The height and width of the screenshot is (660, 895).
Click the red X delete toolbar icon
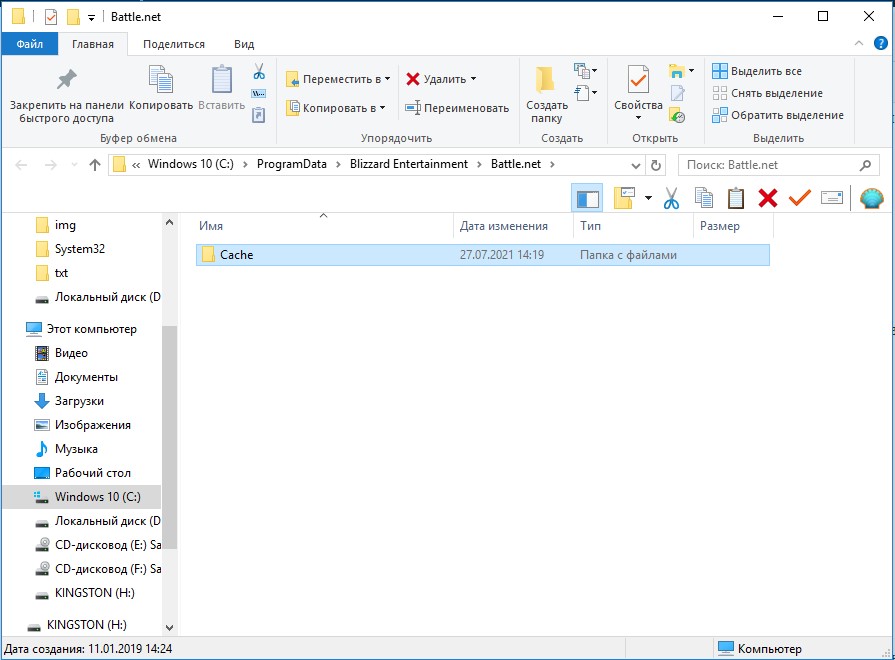click(x=768, y=198)
